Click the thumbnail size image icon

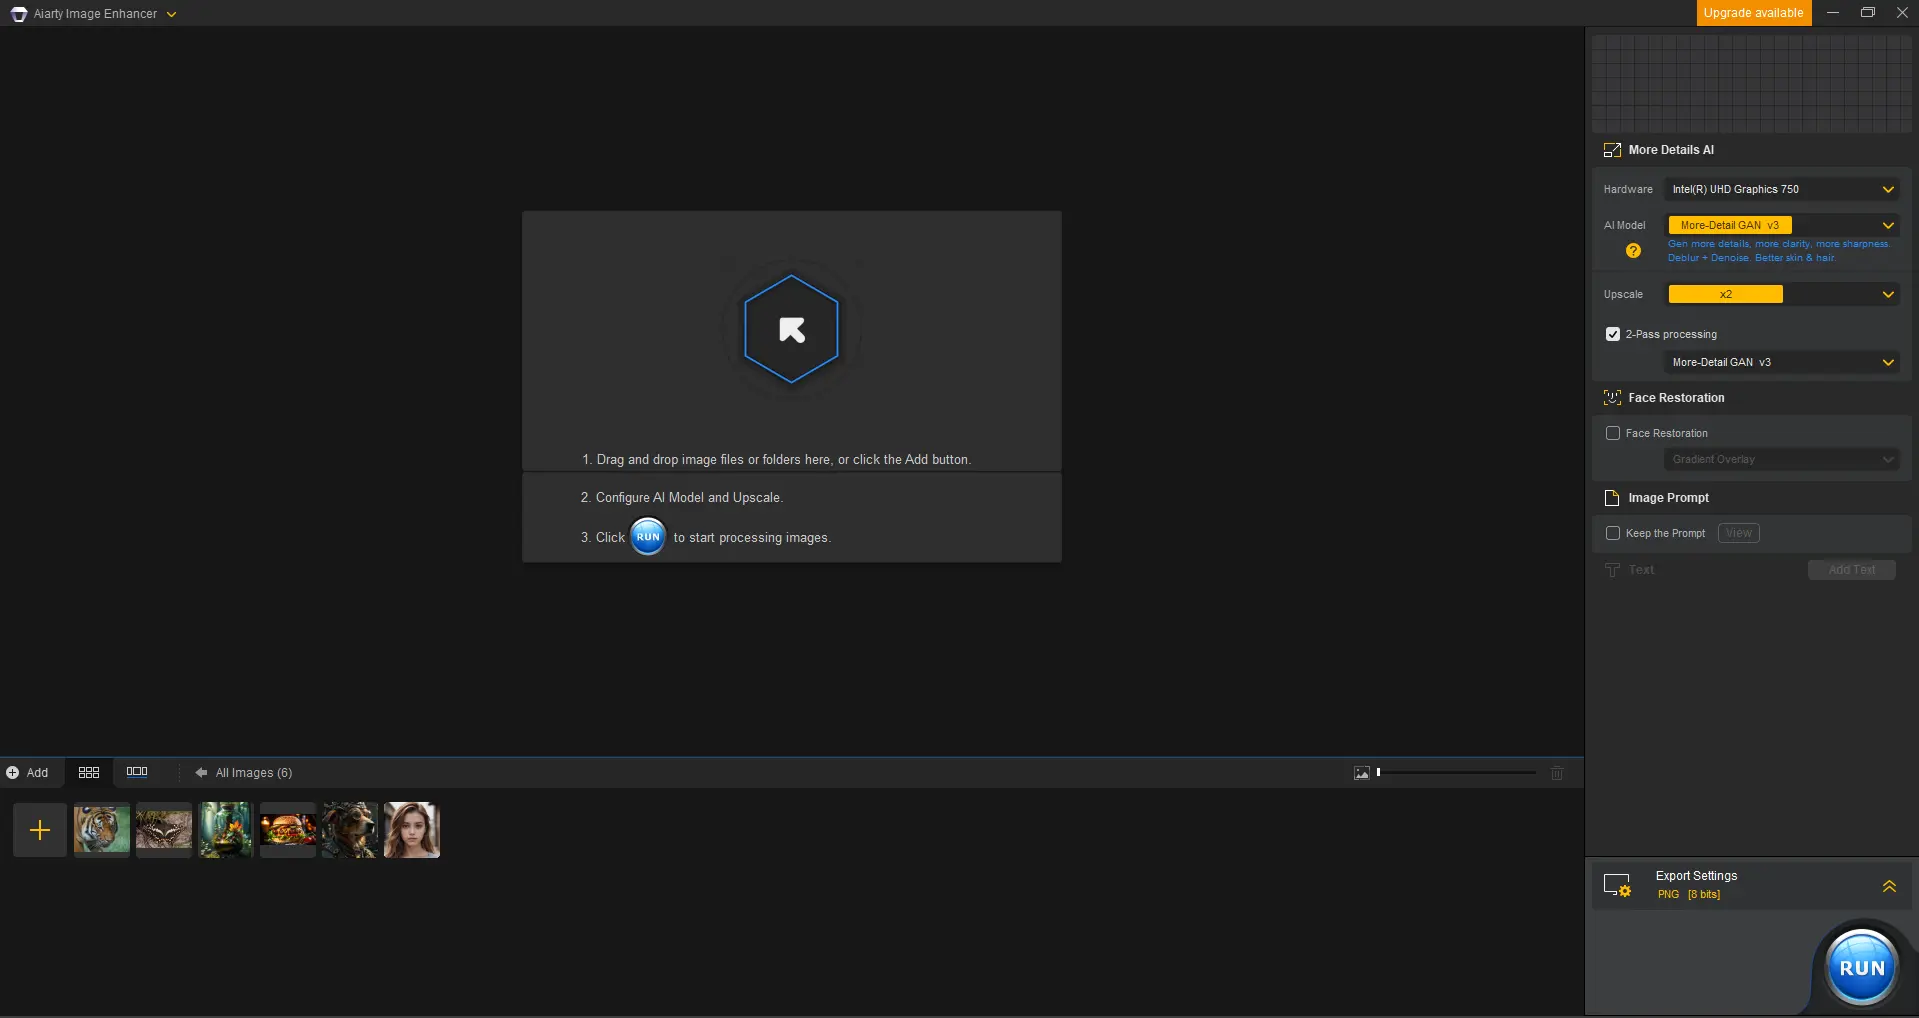pyautogui.click(x=1361, y=773)
